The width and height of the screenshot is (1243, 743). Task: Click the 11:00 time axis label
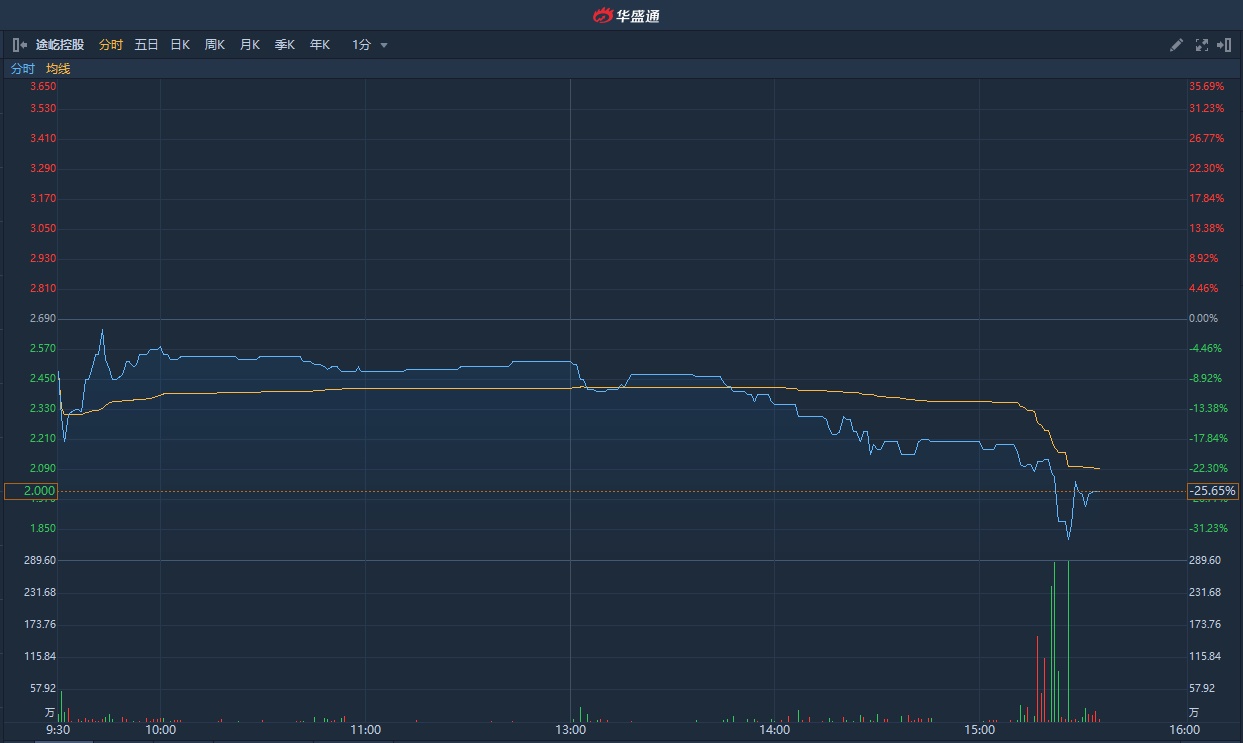pyautogui.click(x=365, y=730)
